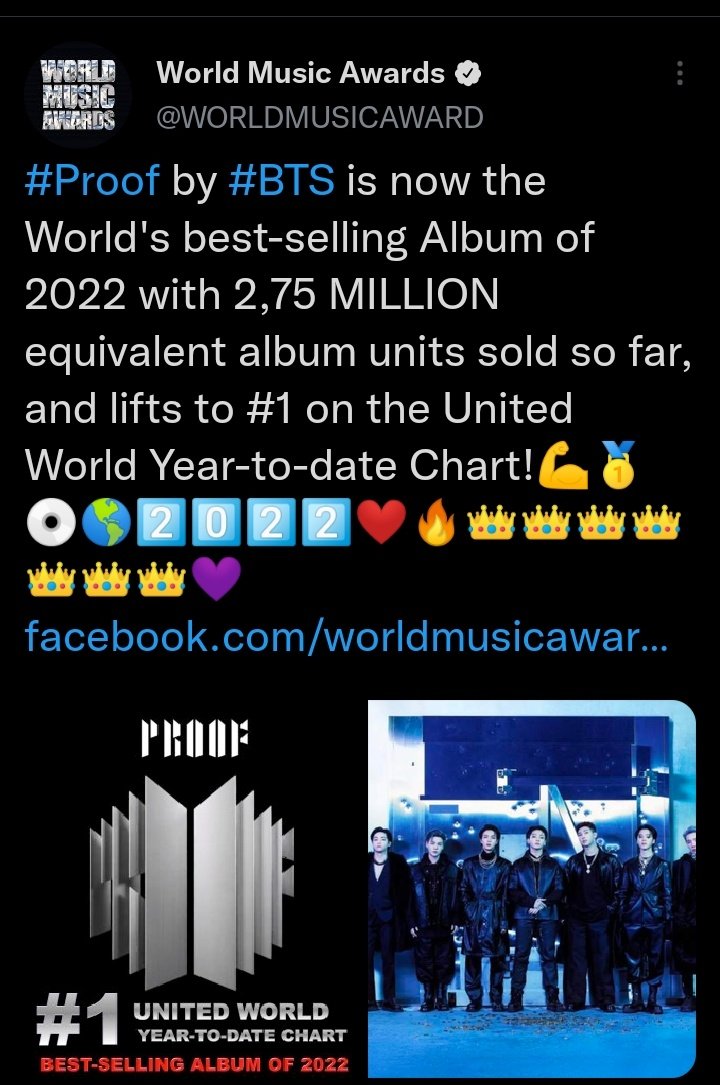Open the World Music Awards profile avatar
Viewport: 720px width, 1085px height.
click(77, 95)
